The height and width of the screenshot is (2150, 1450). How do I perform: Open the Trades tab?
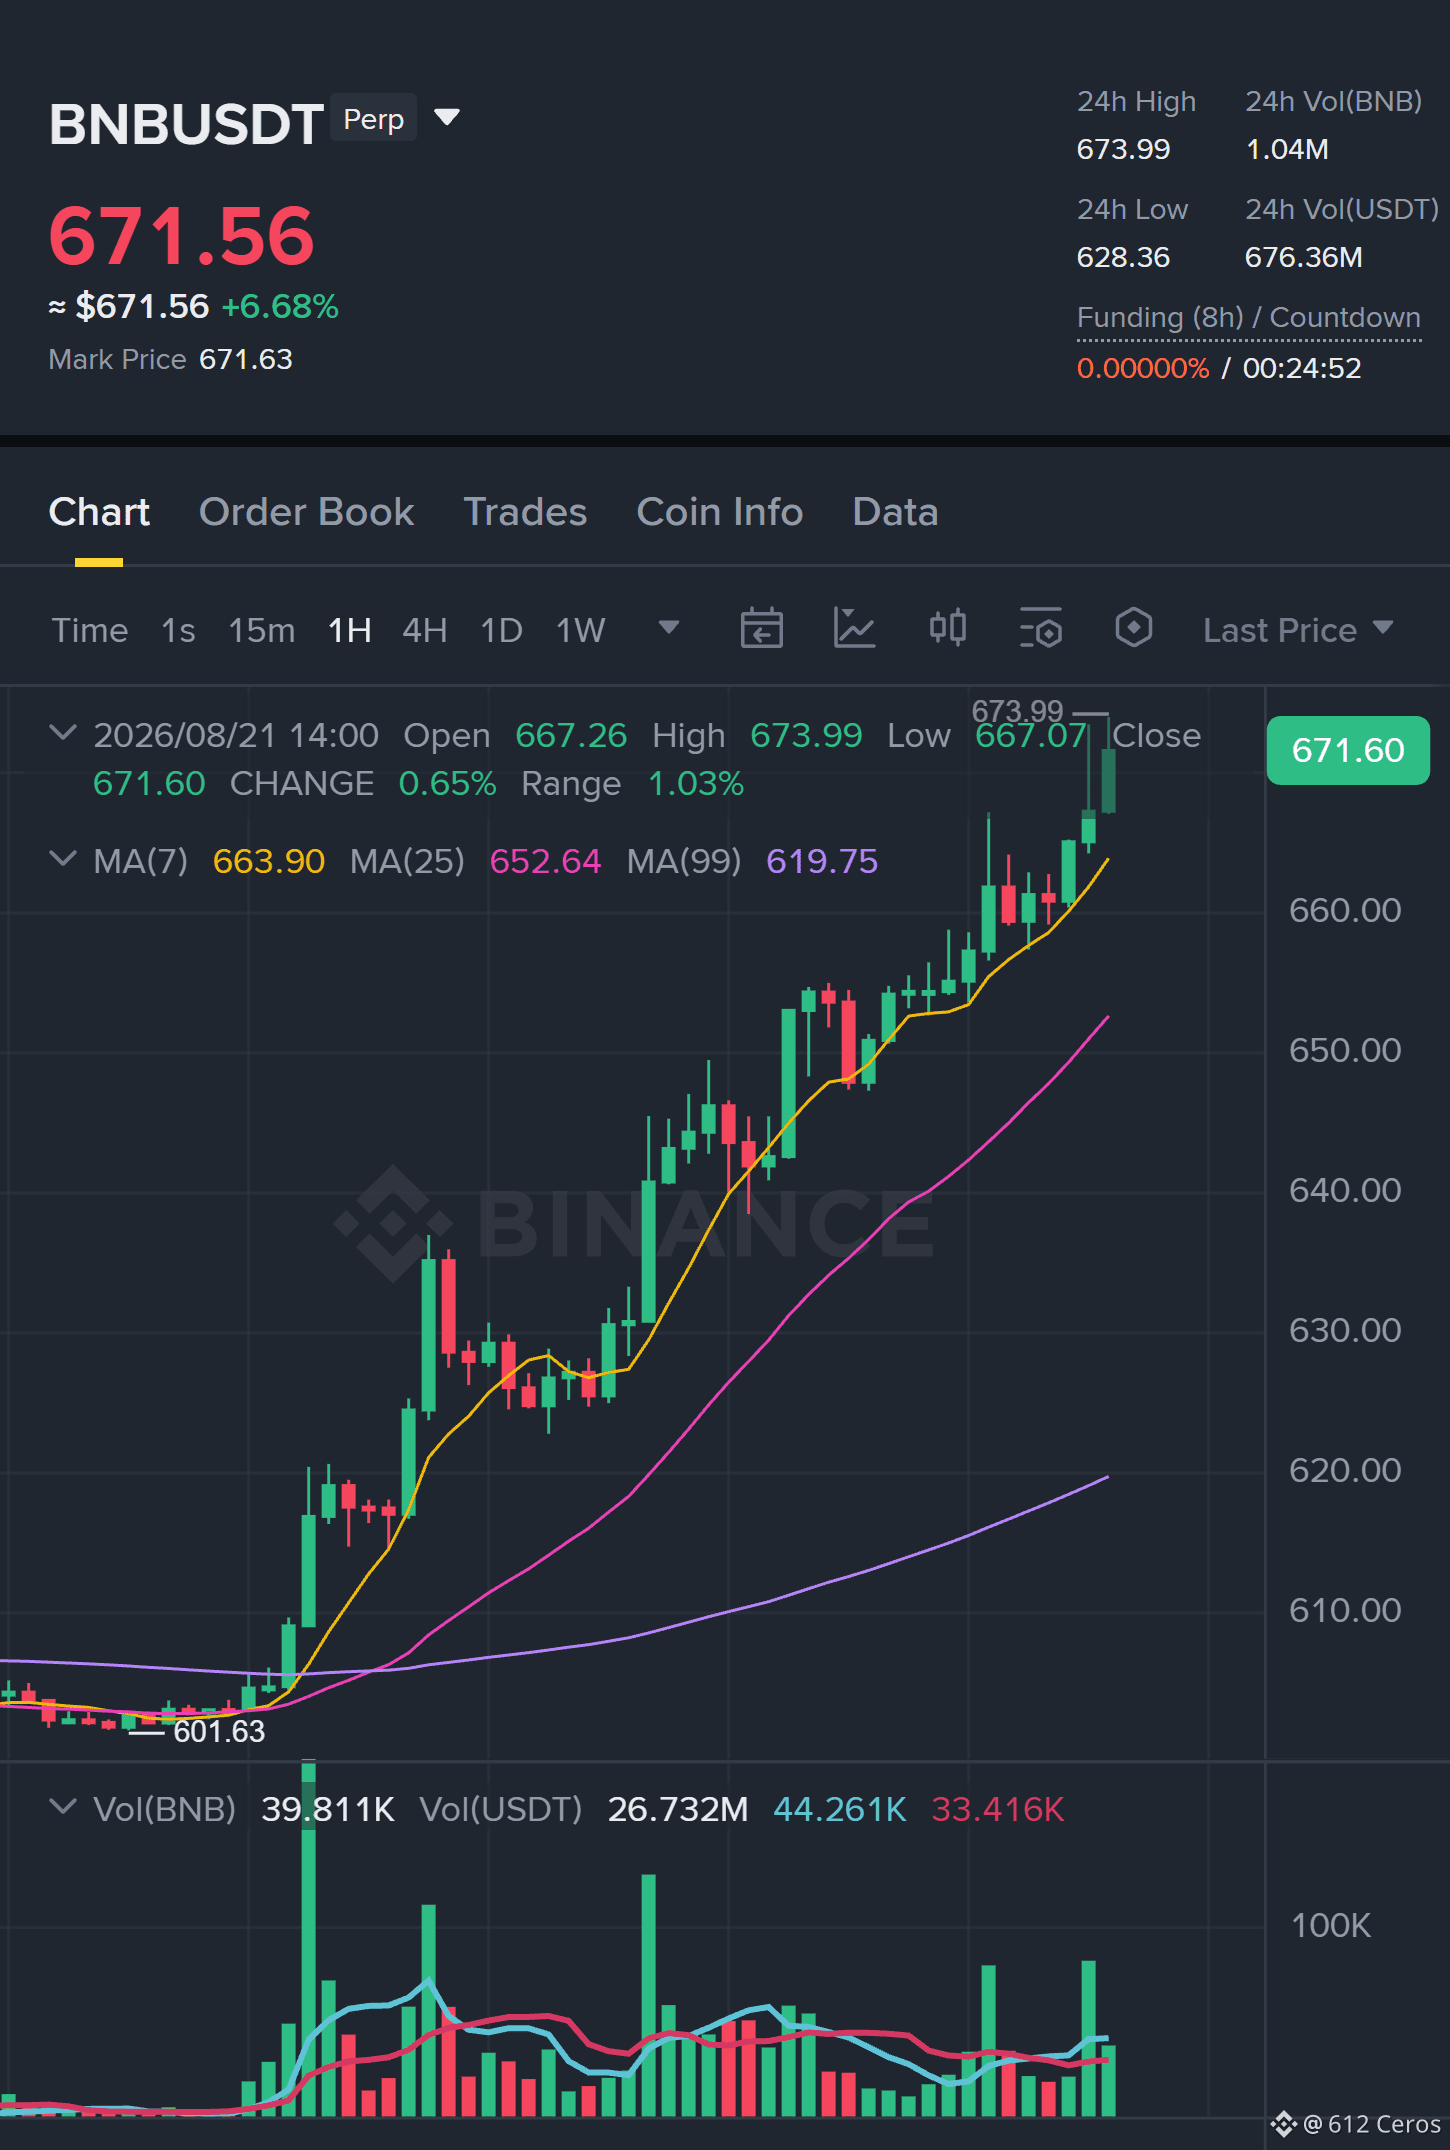click(525, 512)
